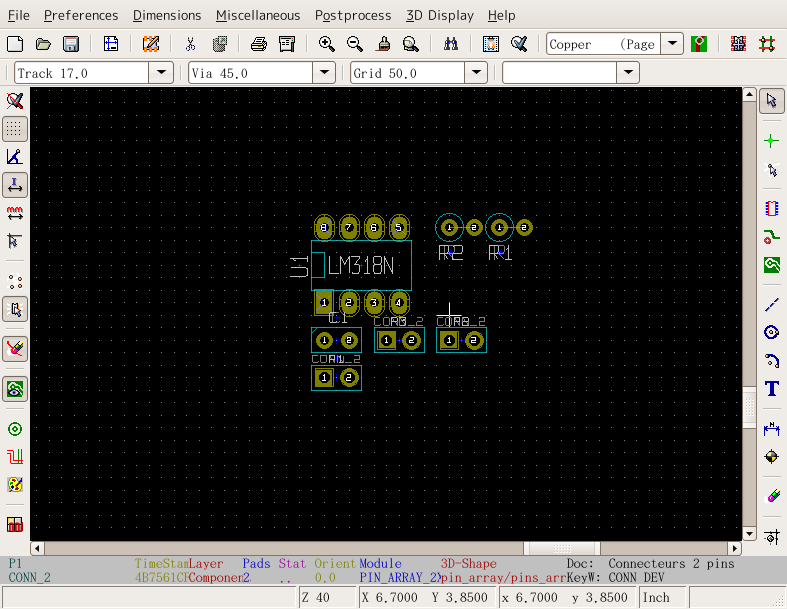Image resolution: width=787 pixels, height=609 pixels.
Task: Click the horizontal scrollbar right arrow
Action: (x=733, y=548)
